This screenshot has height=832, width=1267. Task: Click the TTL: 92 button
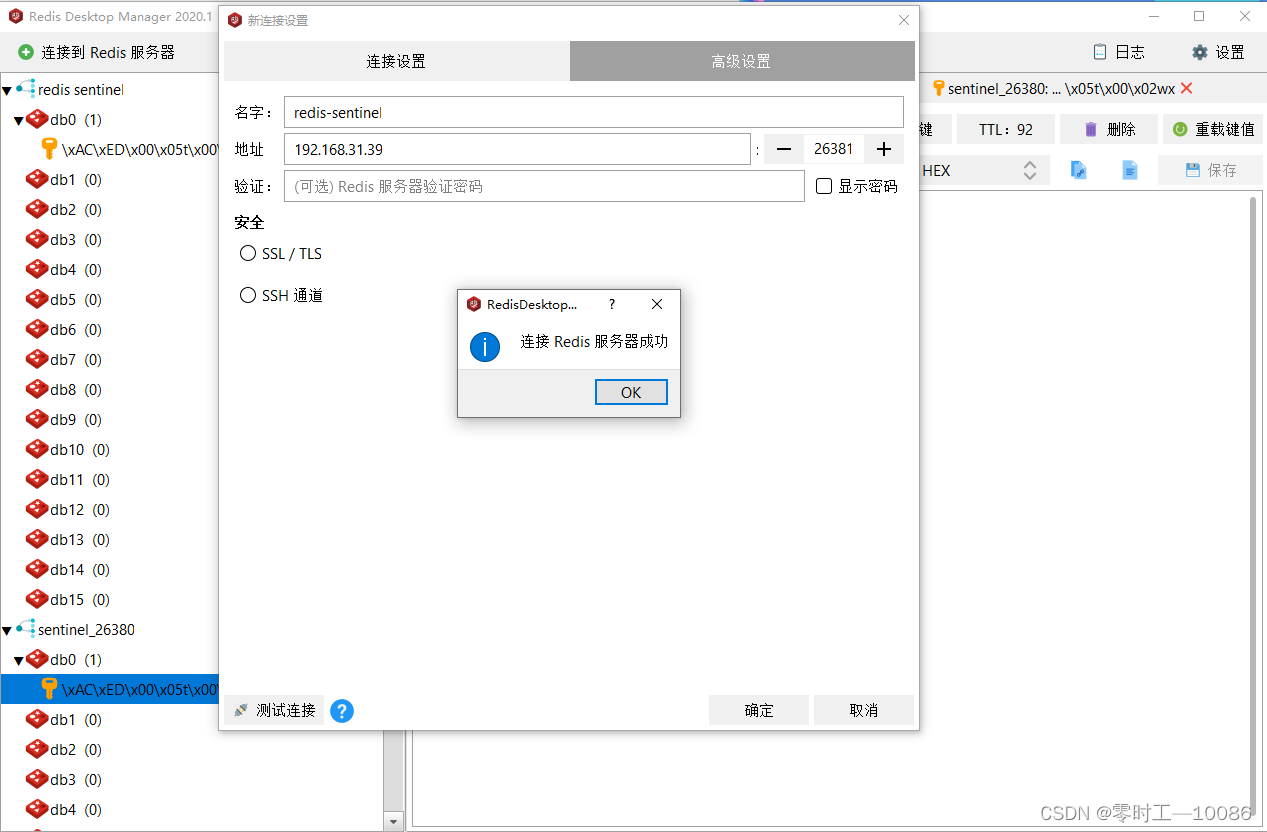point(1005,129)
